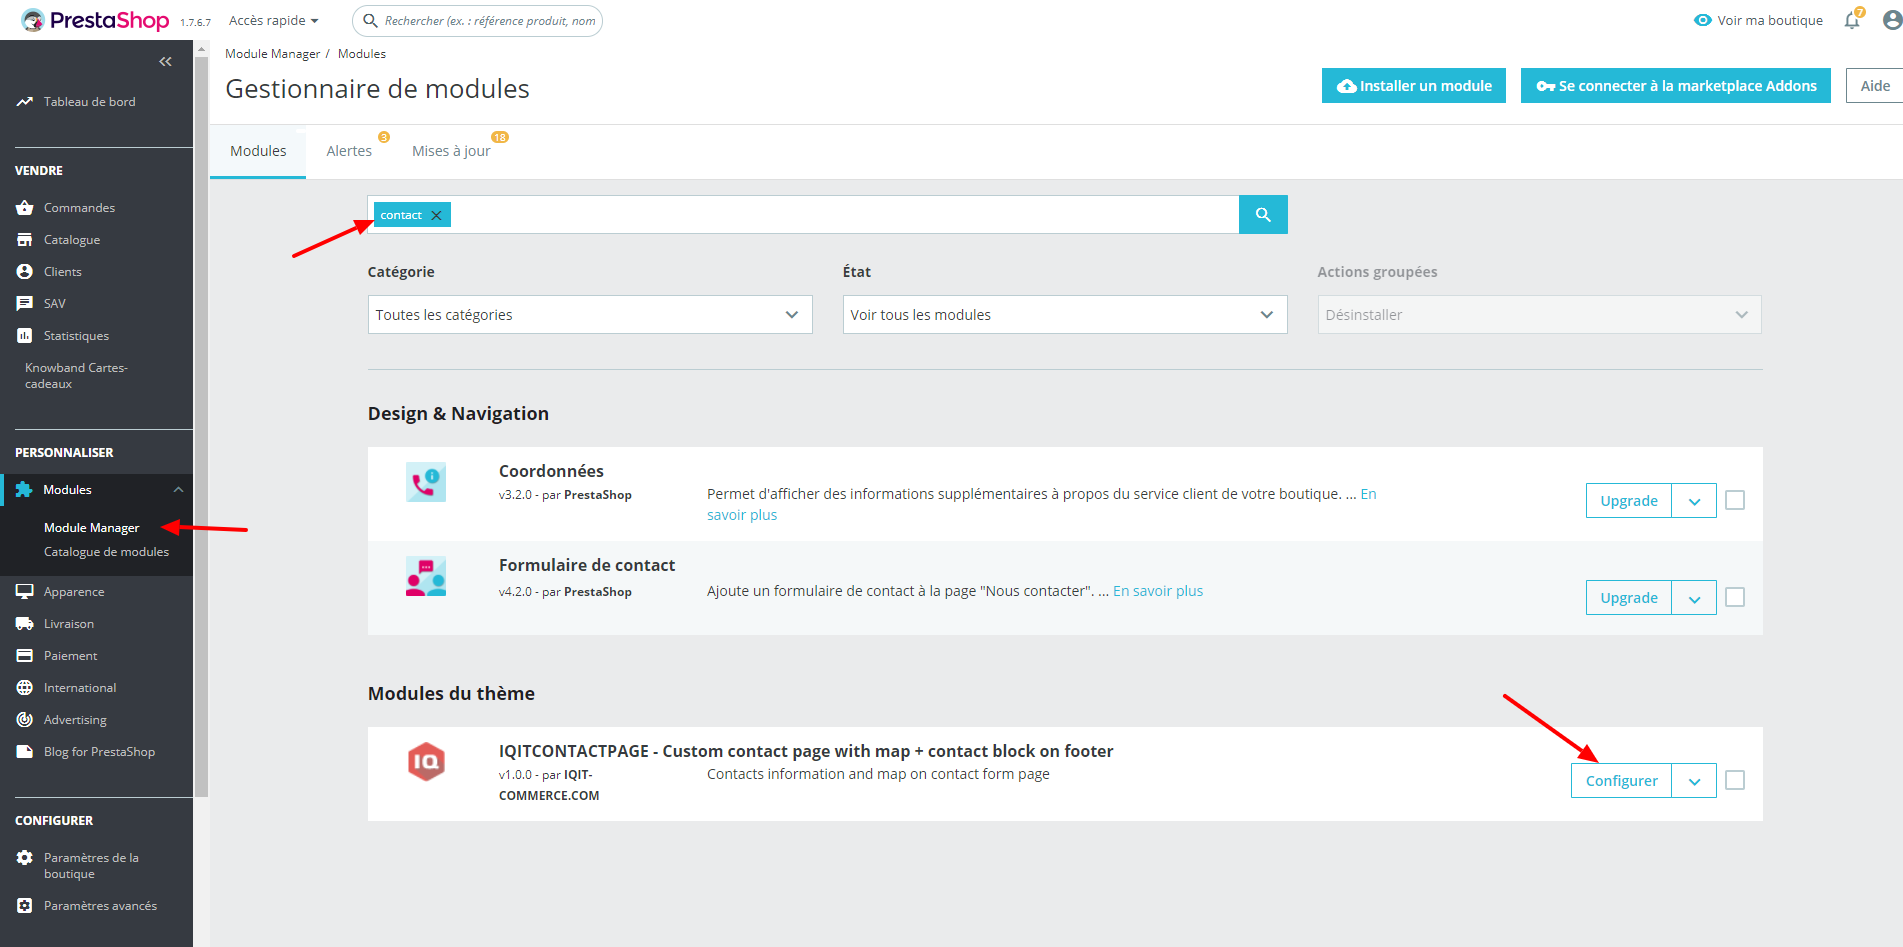Click the Coordonnées module icon
1903x947 pixels.
[x=426, y=482]
